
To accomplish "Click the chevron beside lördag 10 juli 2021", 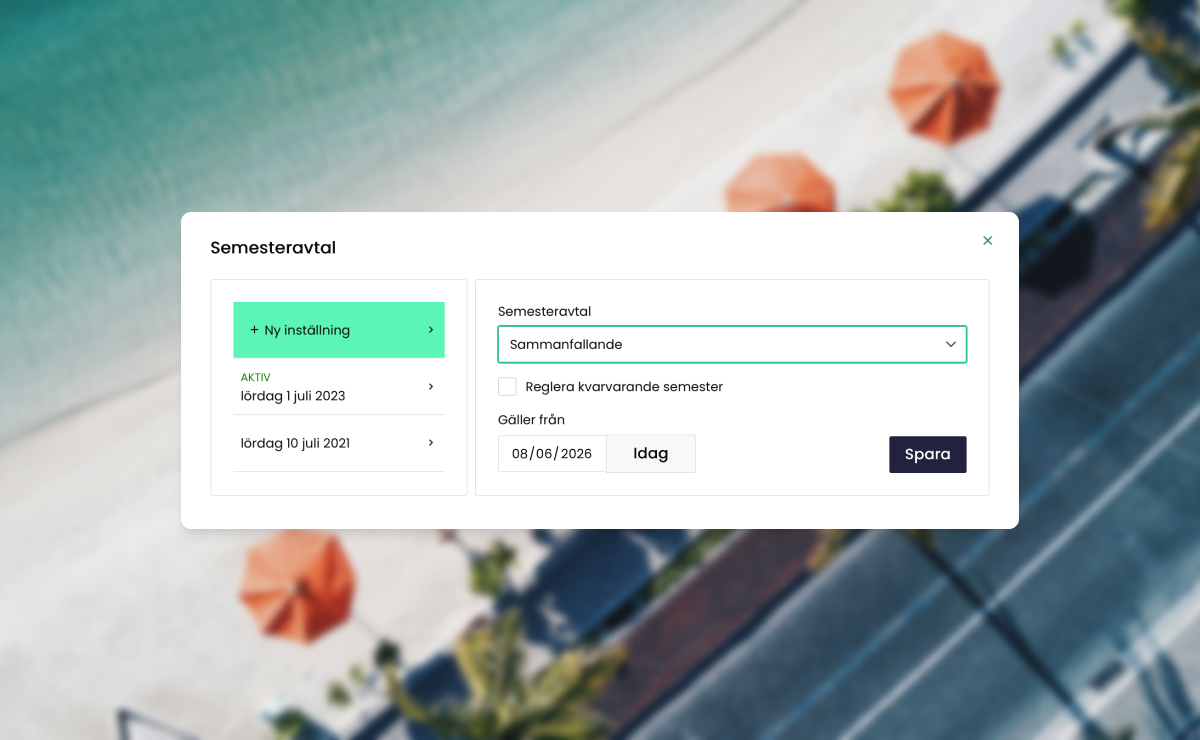I will click(431, 443).
